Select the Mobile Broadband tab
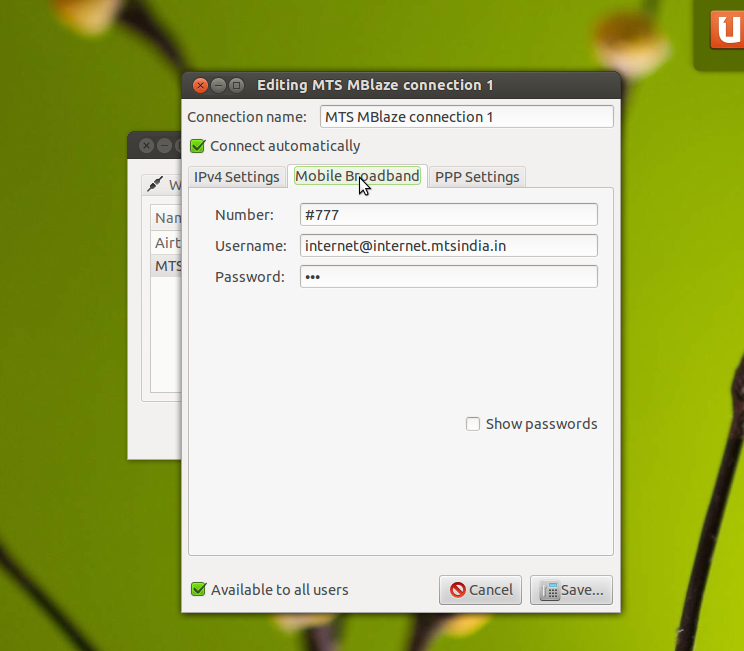744x651 pixels. tap(357, 176)
